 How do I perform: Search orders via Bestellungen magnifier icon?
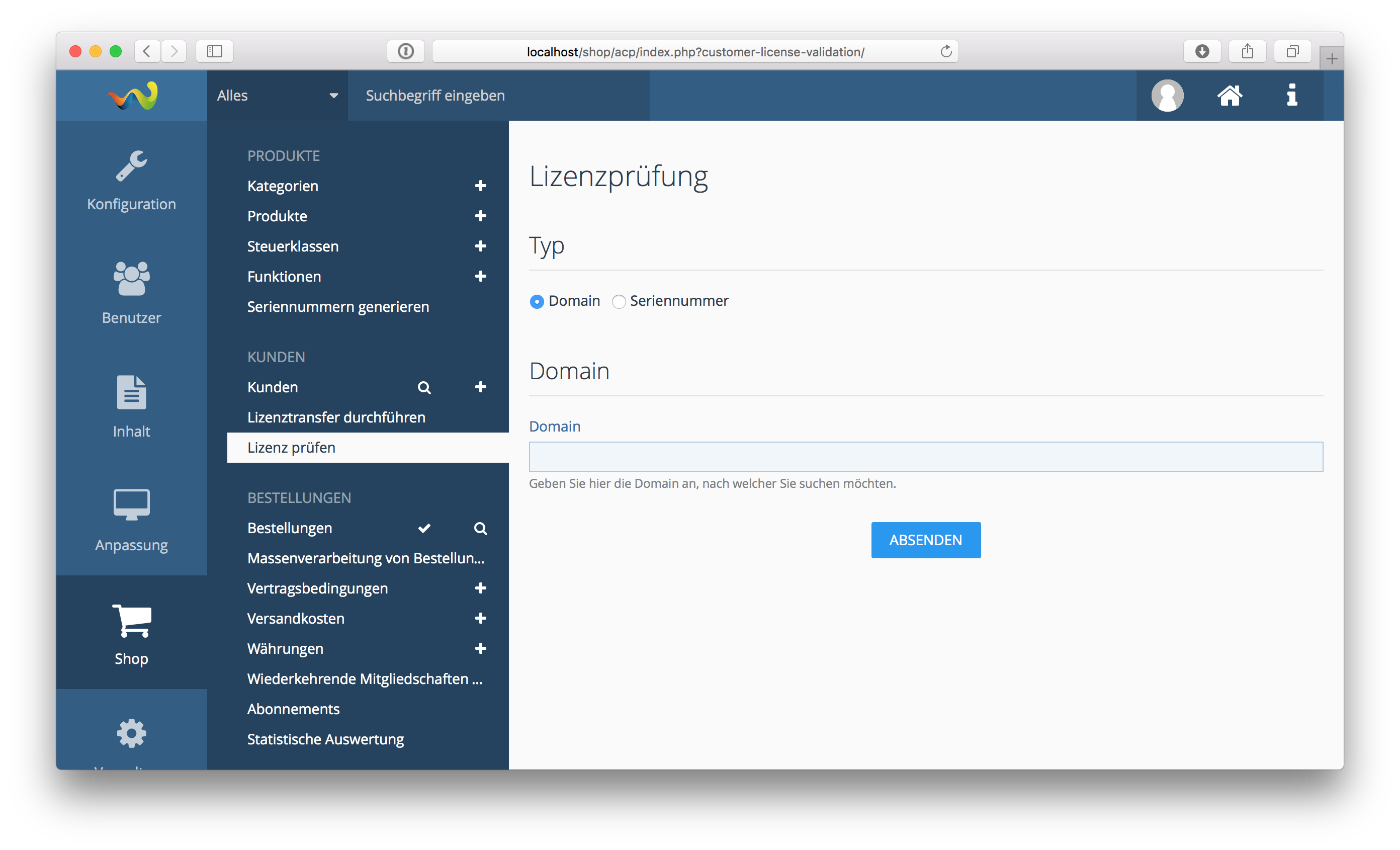coord(480,528)
